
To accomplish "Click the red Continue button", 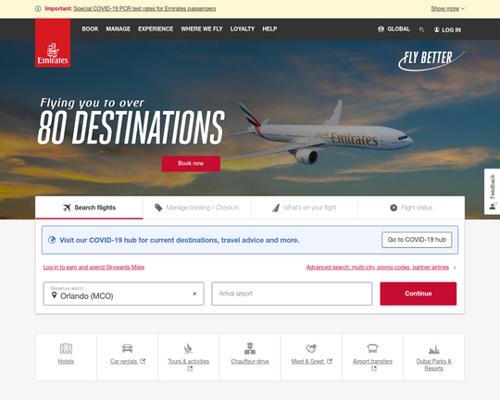I will 418,294.
